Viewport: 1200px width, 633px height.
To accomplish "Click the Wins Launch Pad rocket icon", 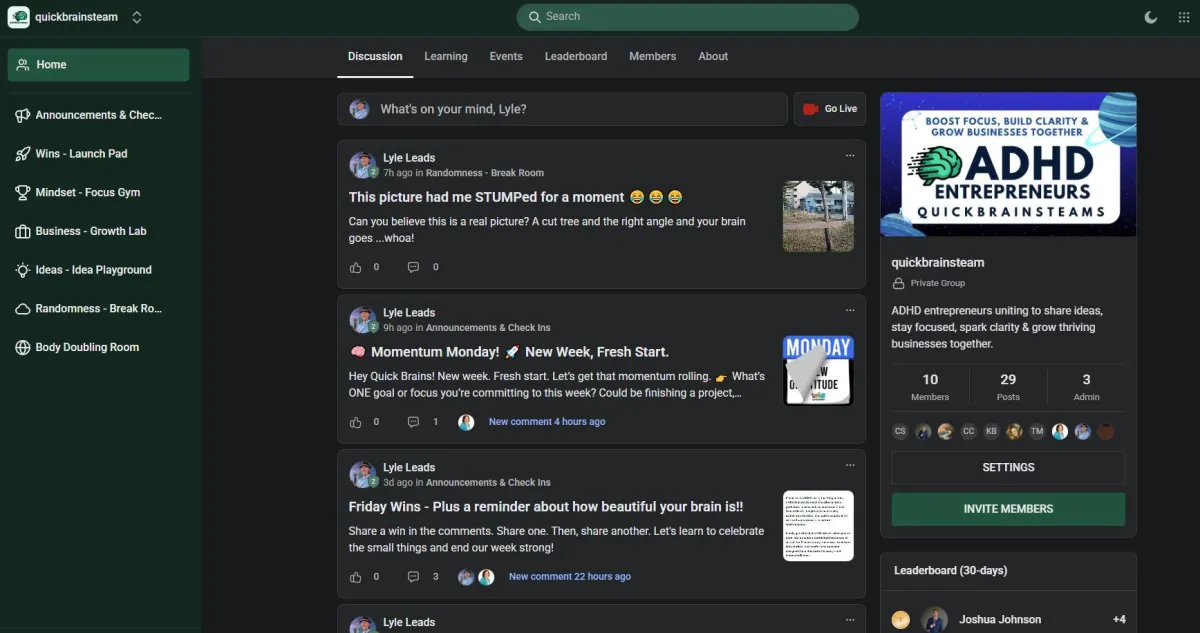I will (22, 154).
